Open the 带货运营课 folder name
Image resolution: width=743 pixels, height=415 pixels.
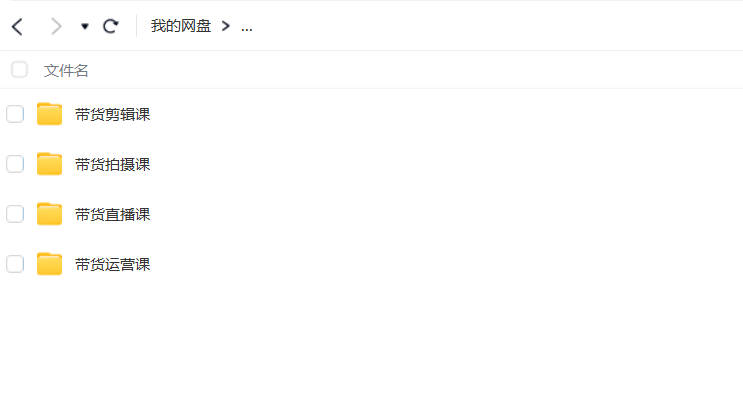pyautogui.click(x=112, y=264)
